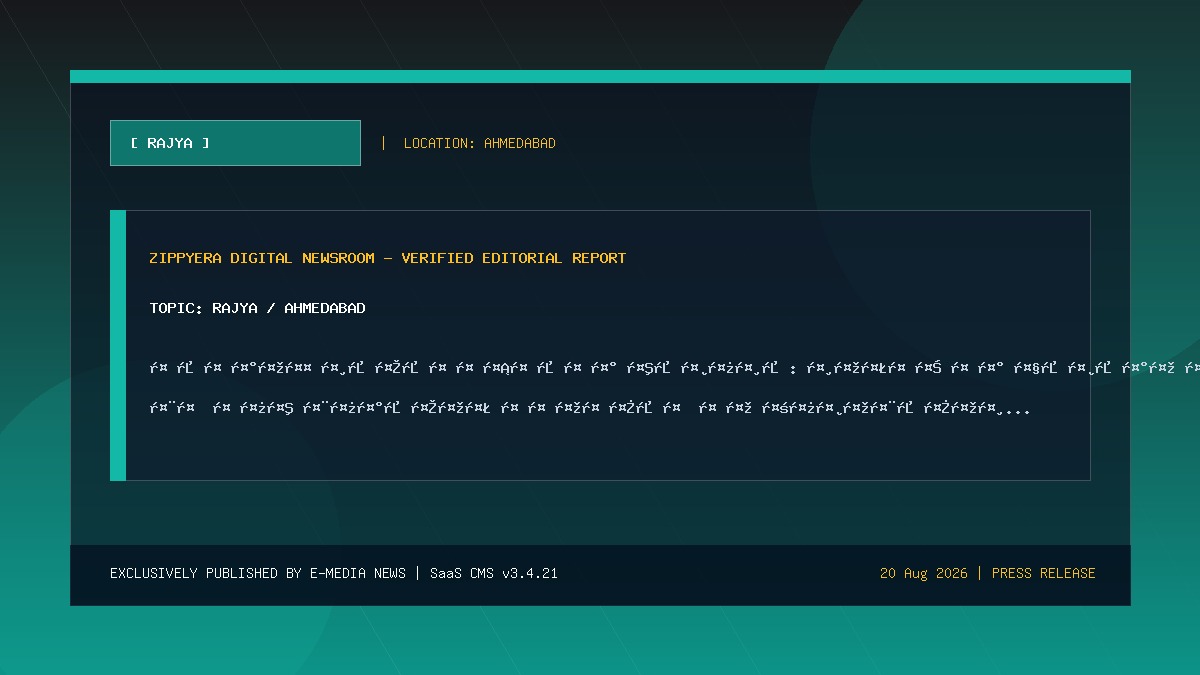The width and height of the screenshot is (1200, 675).
Task: Select the LOCATION: AHMEDABAD label
Action: [x=479, y=143]
